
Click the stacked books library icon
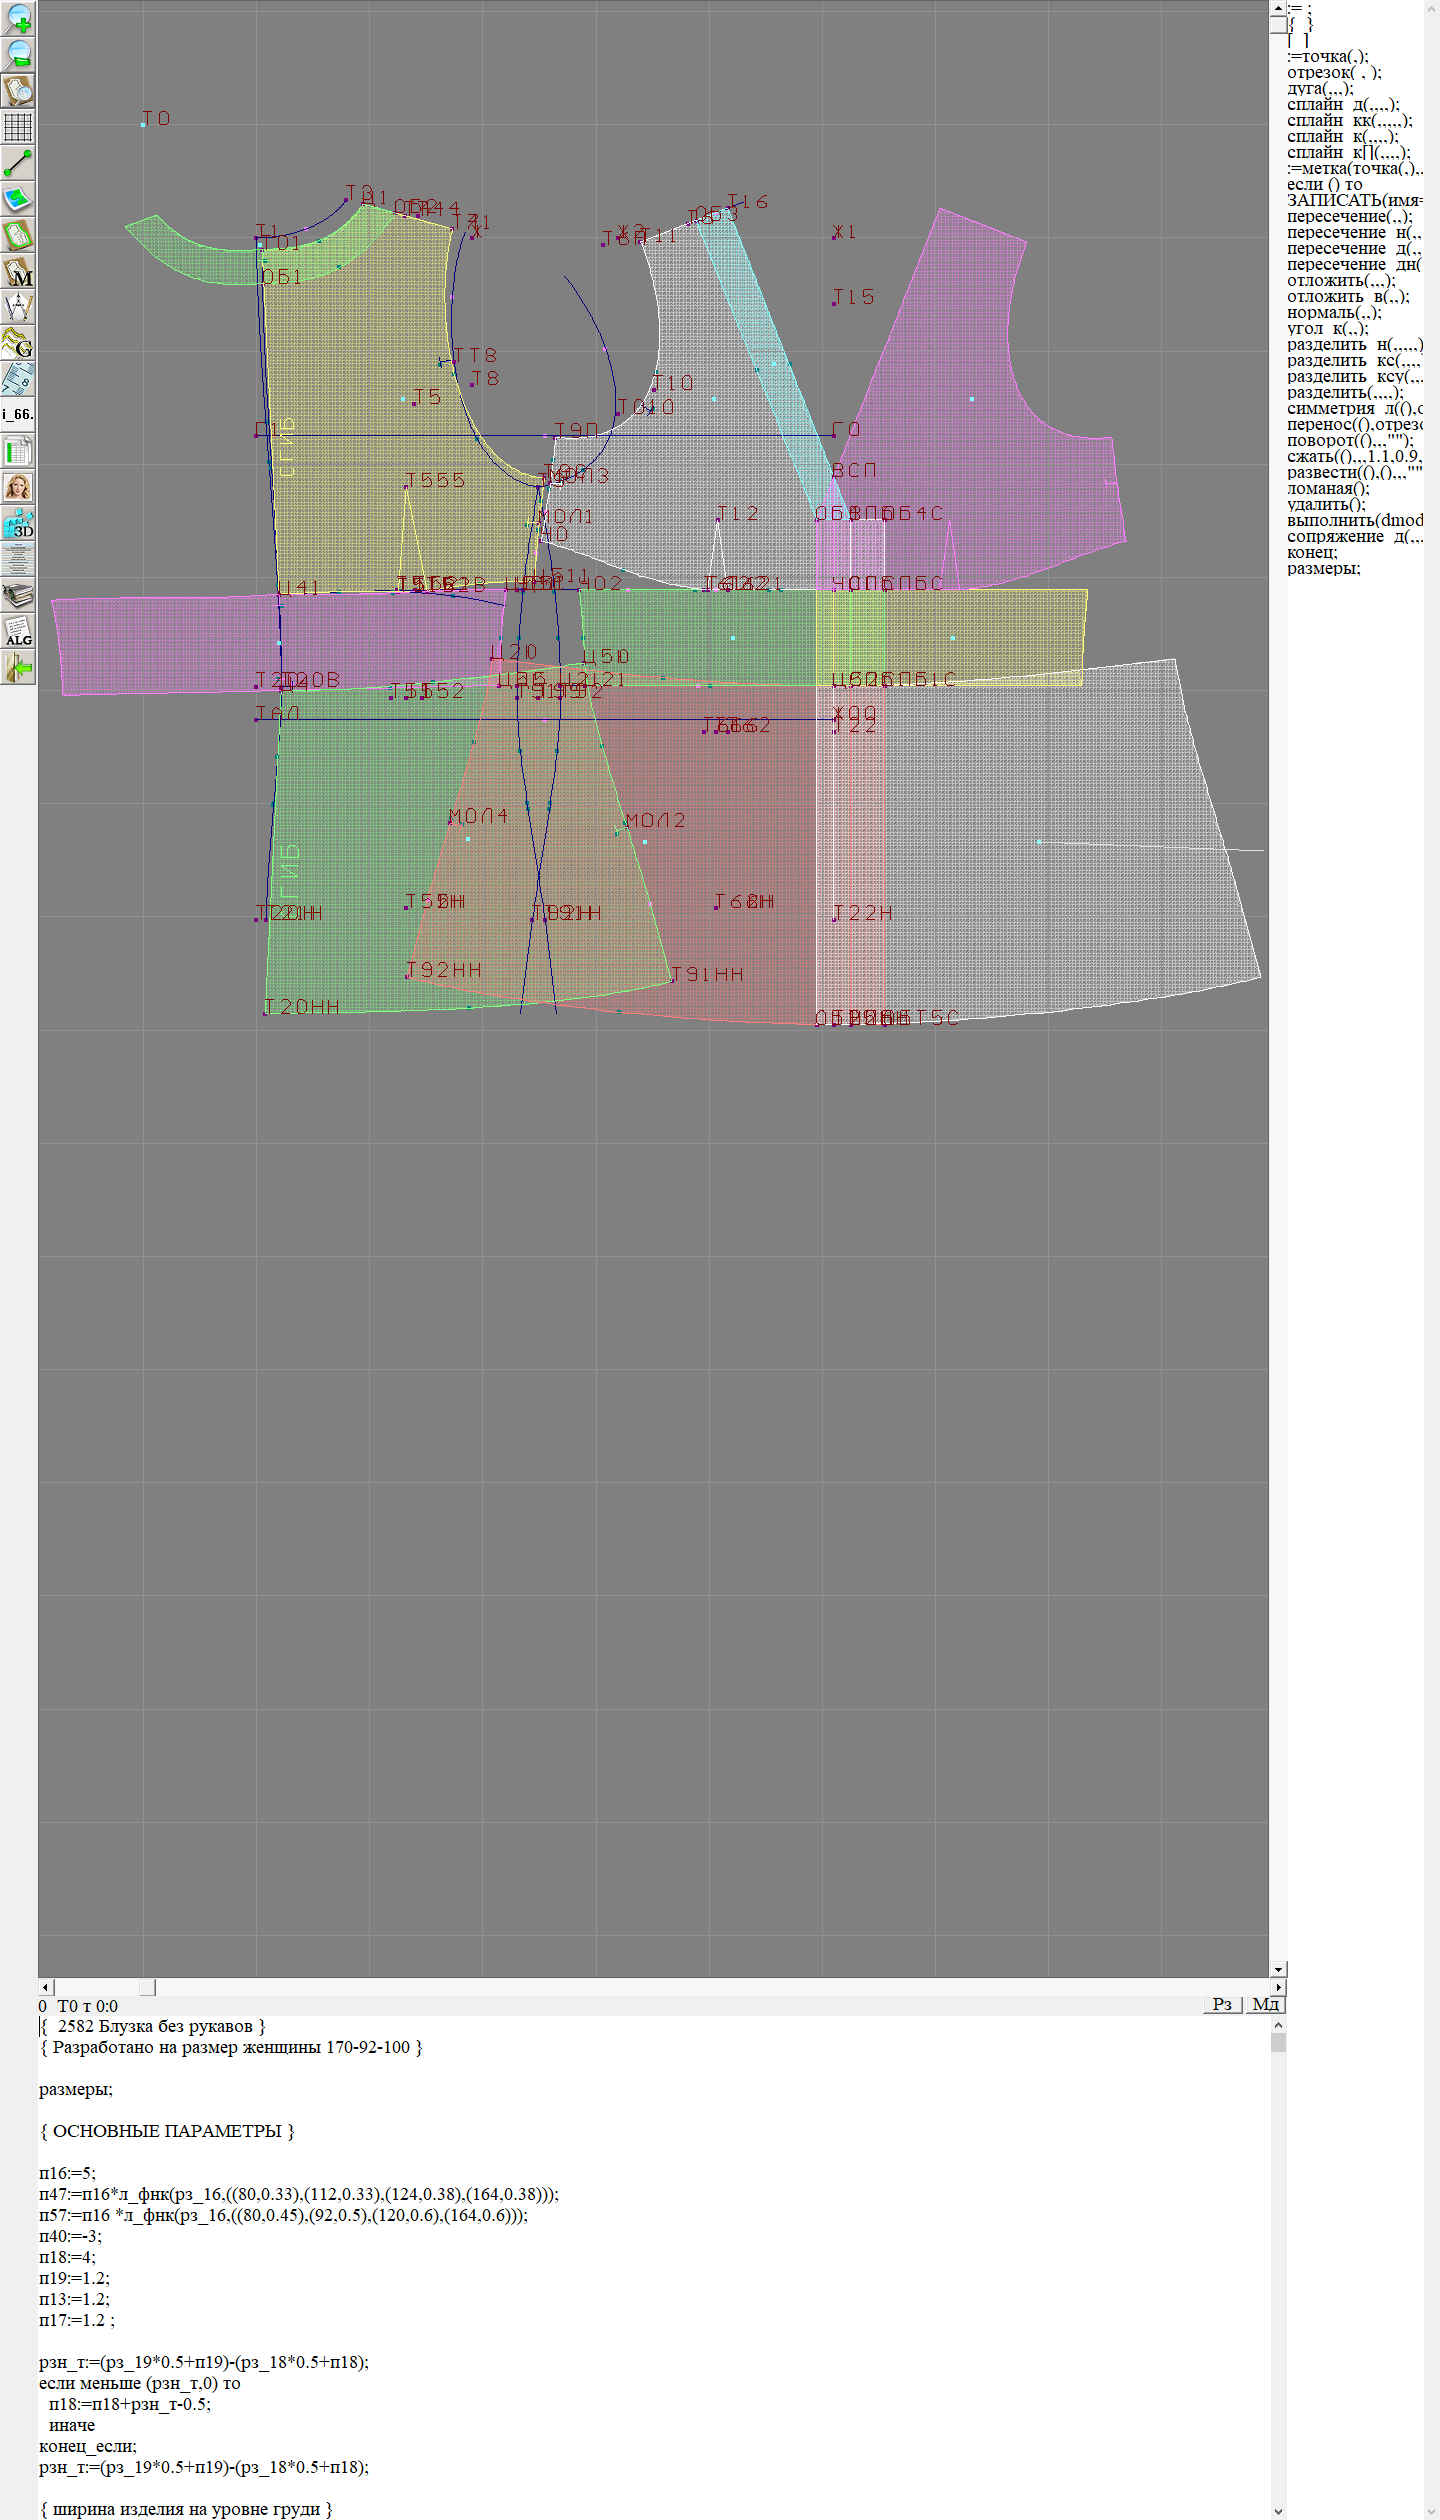pos(18,595)
